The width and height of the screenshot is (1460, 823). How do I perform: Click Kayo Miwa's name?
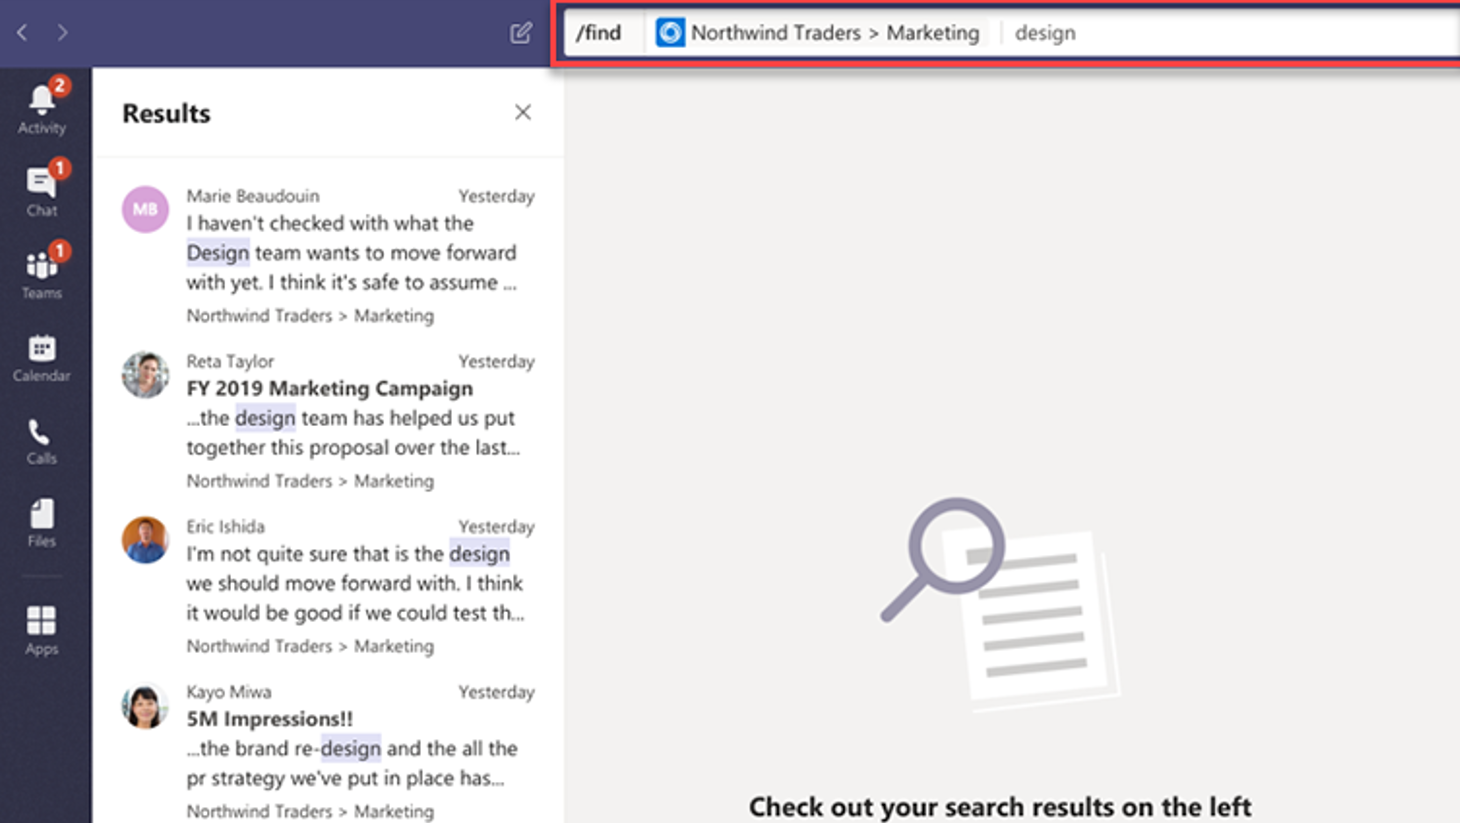coord(229,691)
